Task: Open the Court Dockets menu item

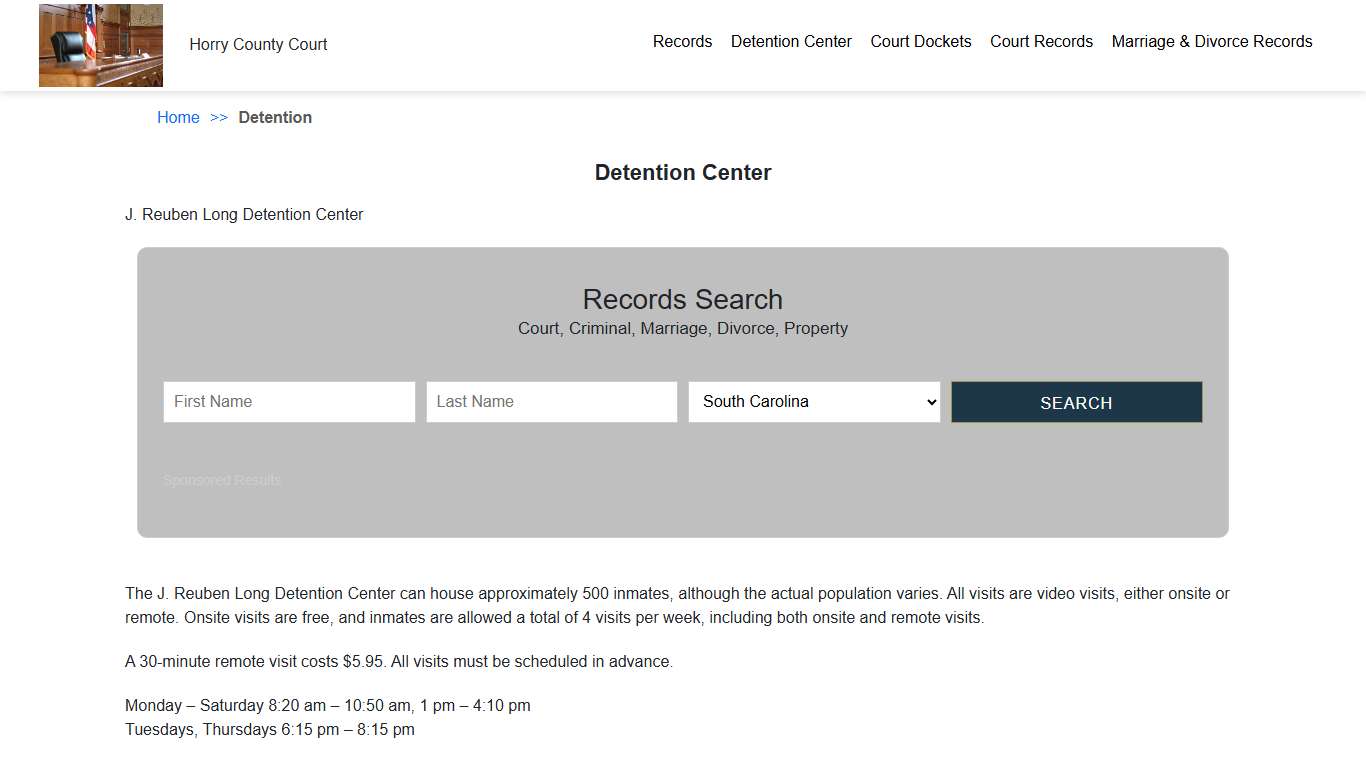Action: coord(920,41)
